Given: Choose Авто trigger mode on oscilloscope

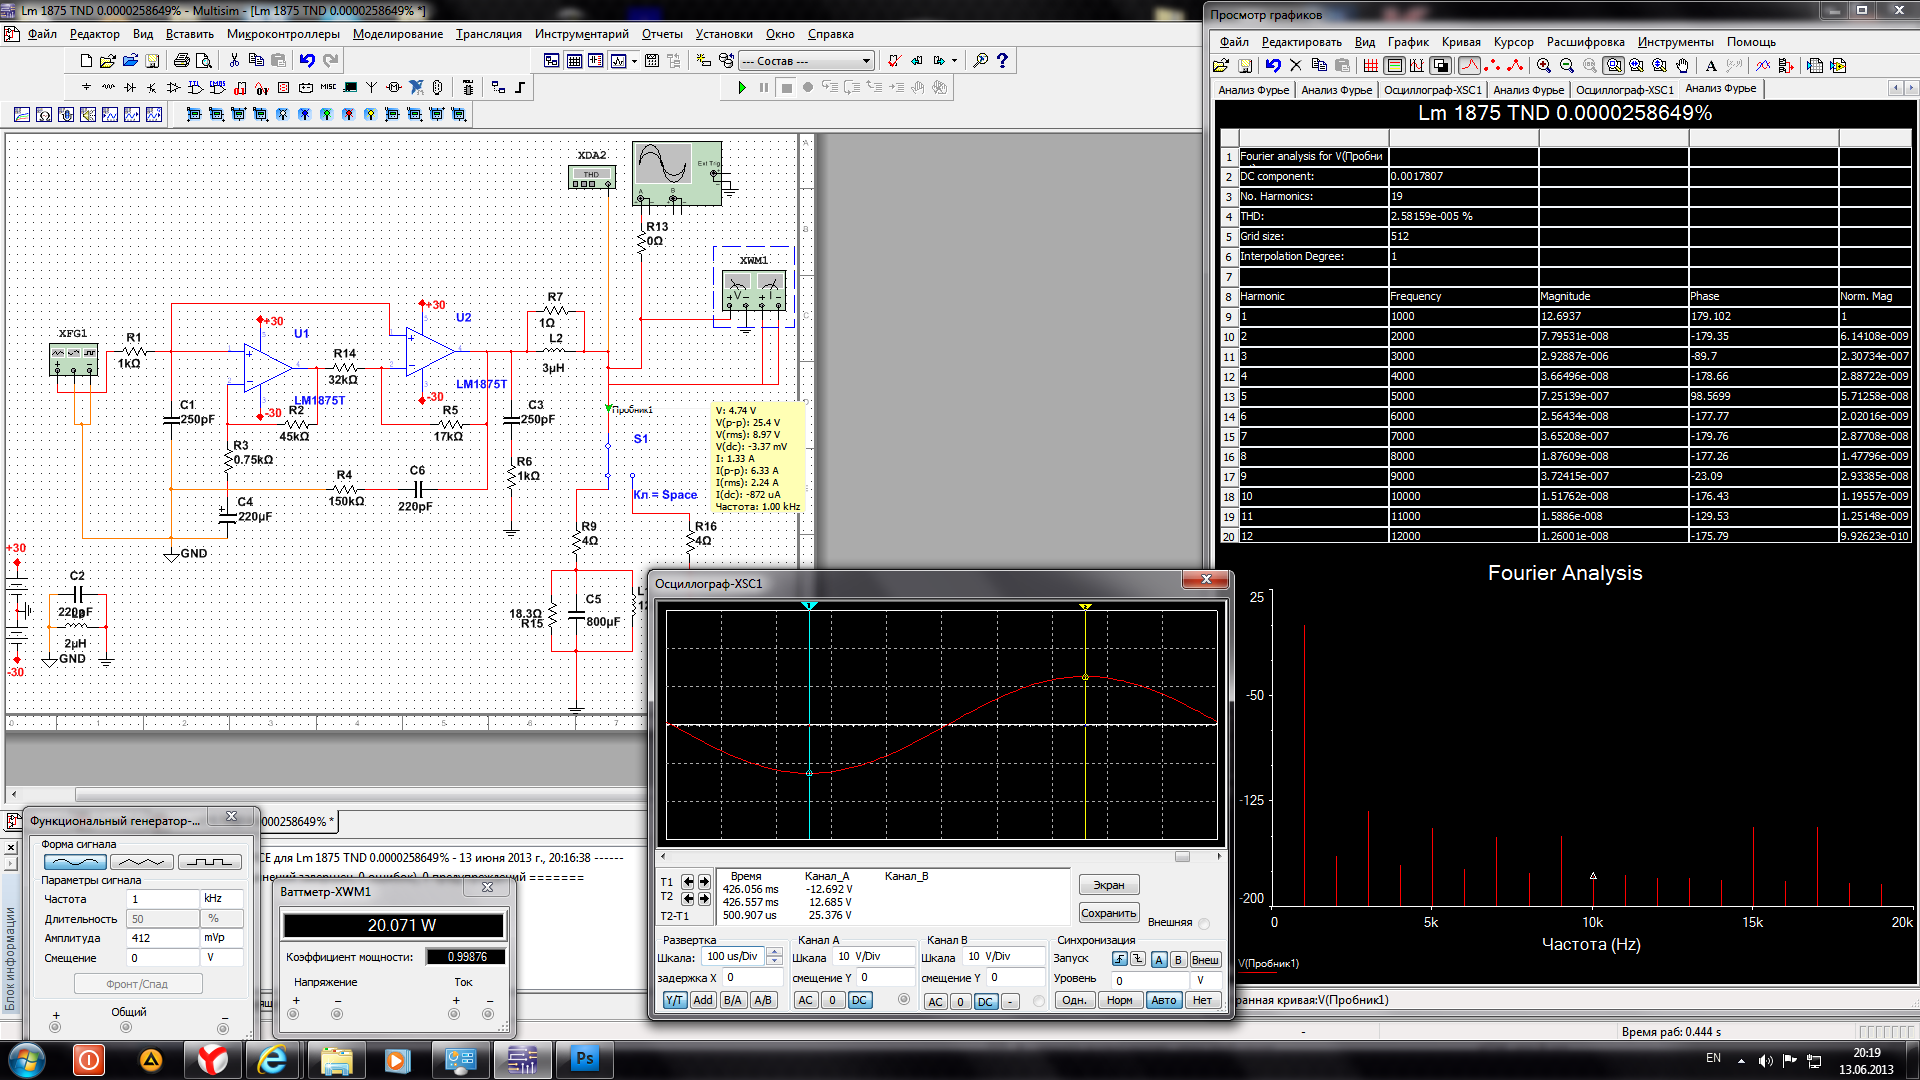Looking at the screenshot, I should point(1163,1000).
